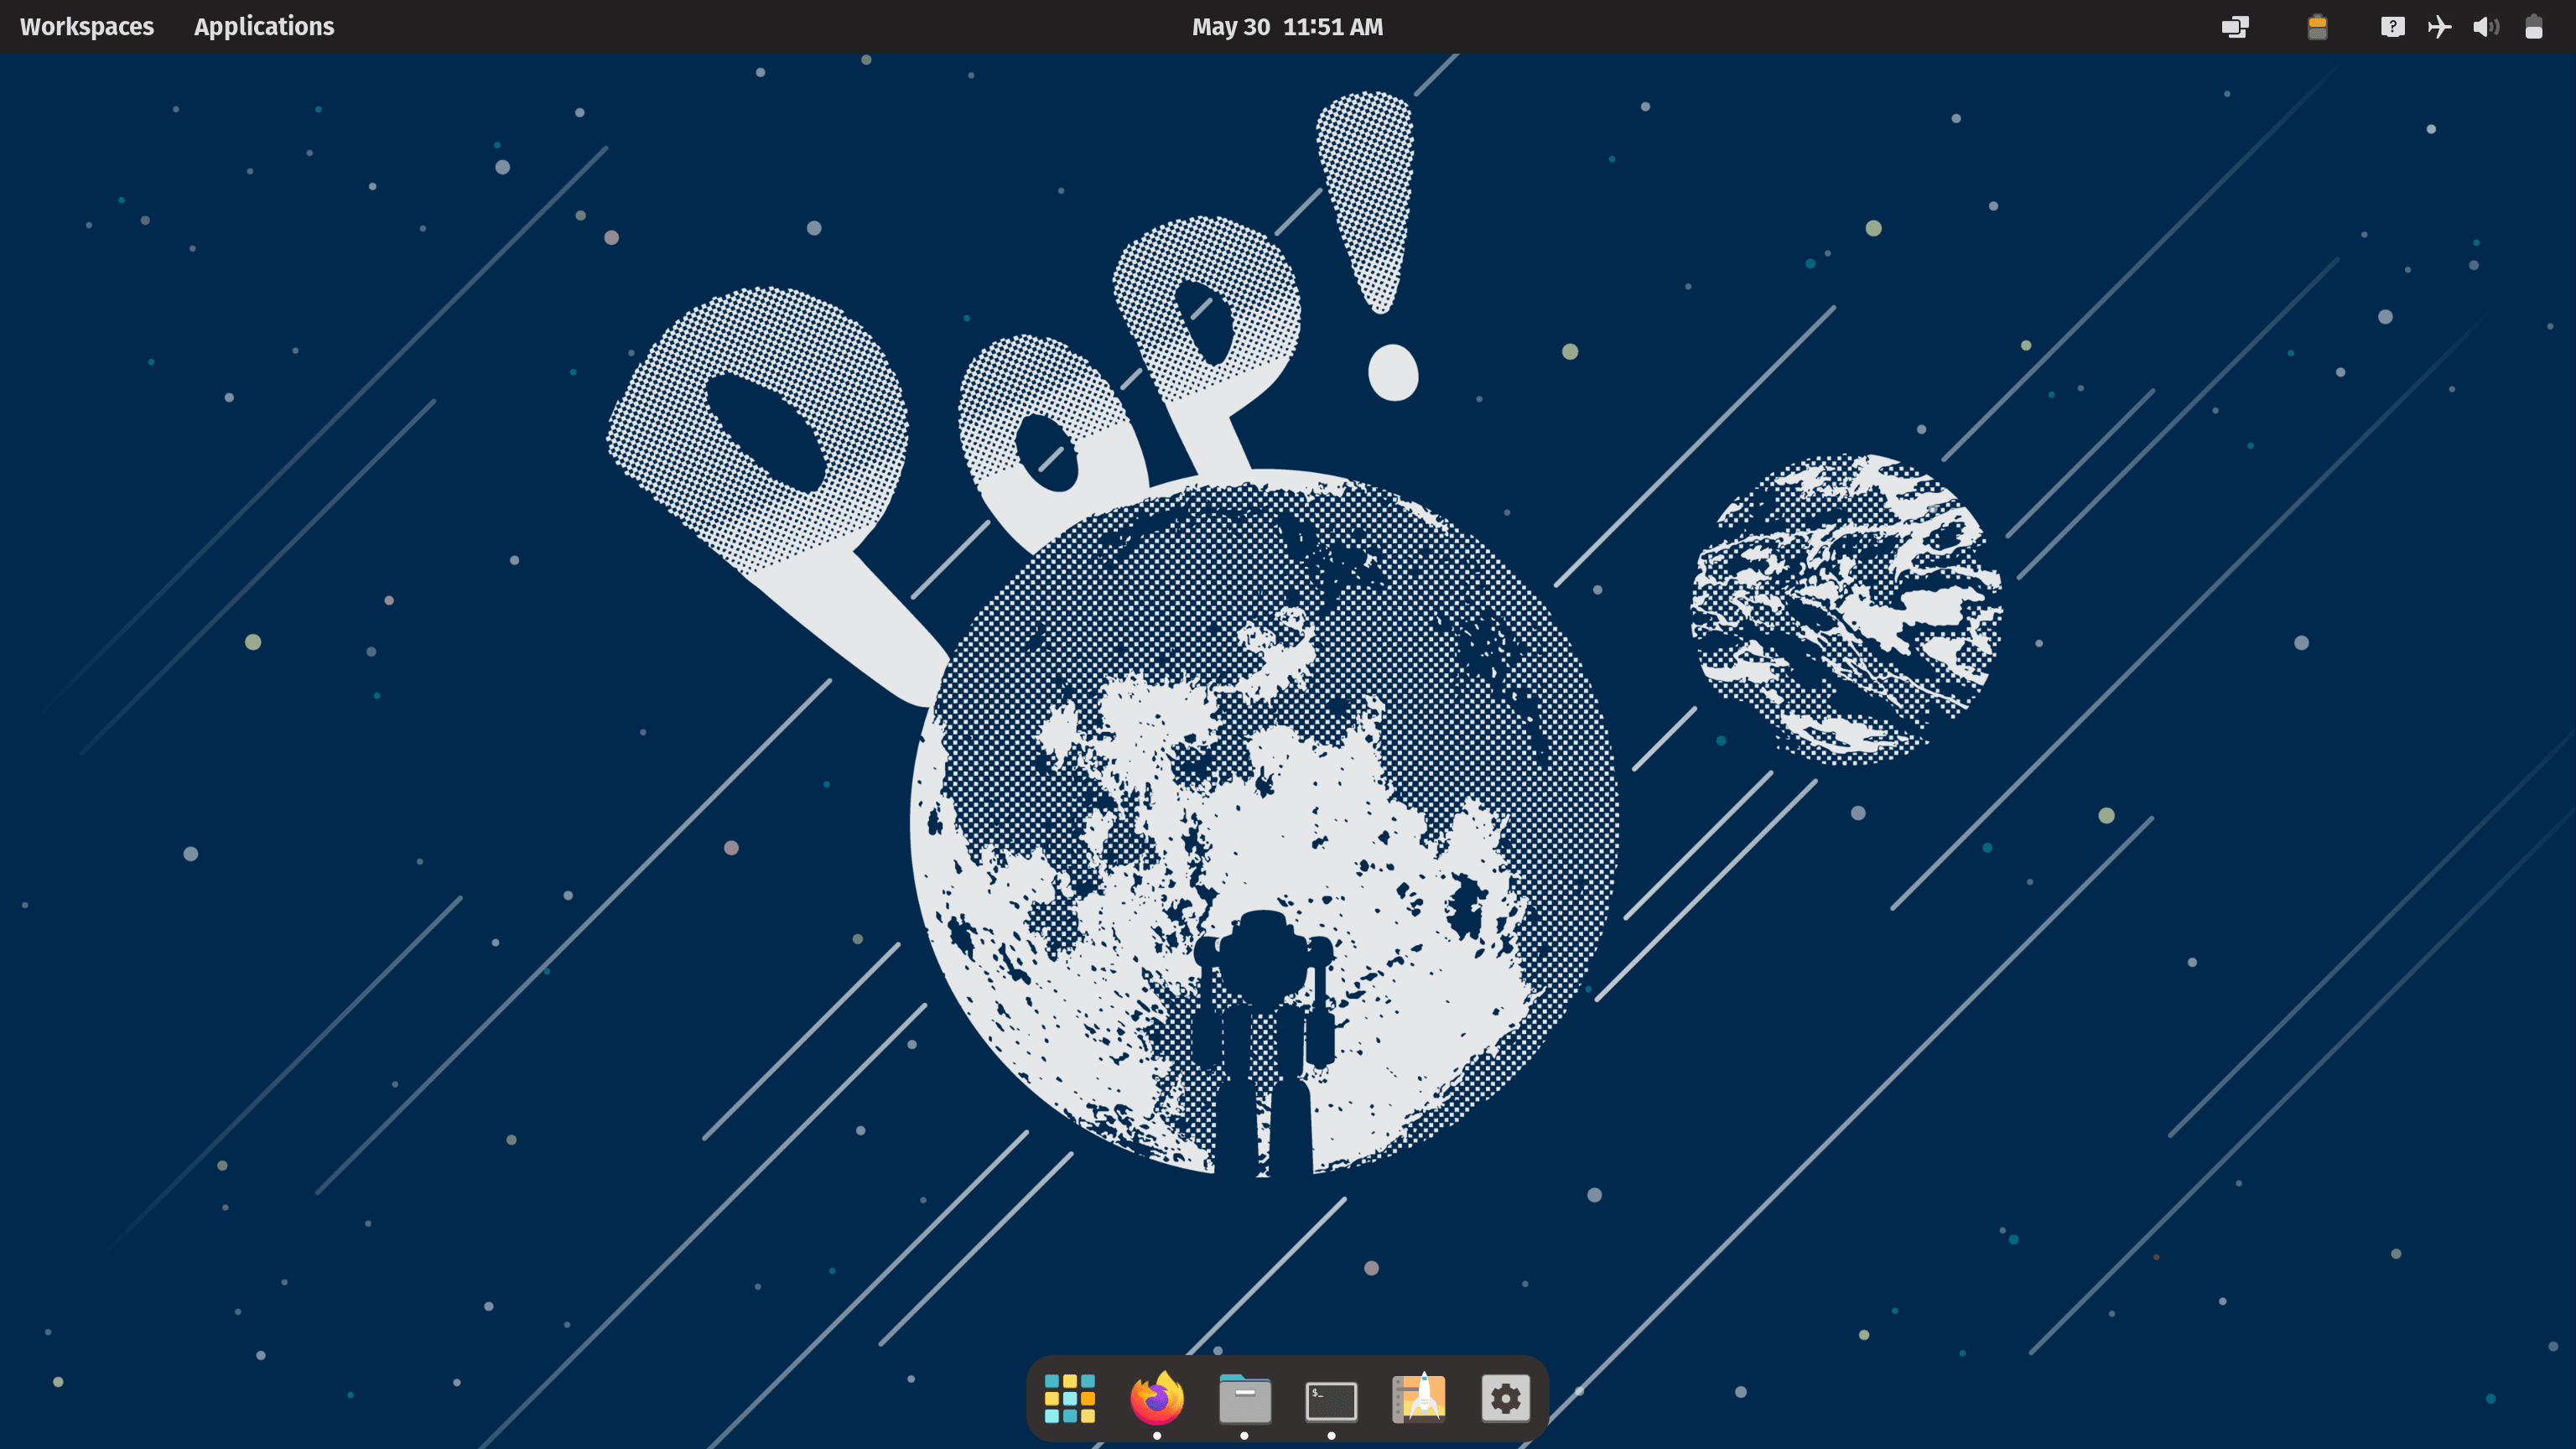Open the airplane mode network icon
Screen dimensions: 2576x1449
point(2439,27)
